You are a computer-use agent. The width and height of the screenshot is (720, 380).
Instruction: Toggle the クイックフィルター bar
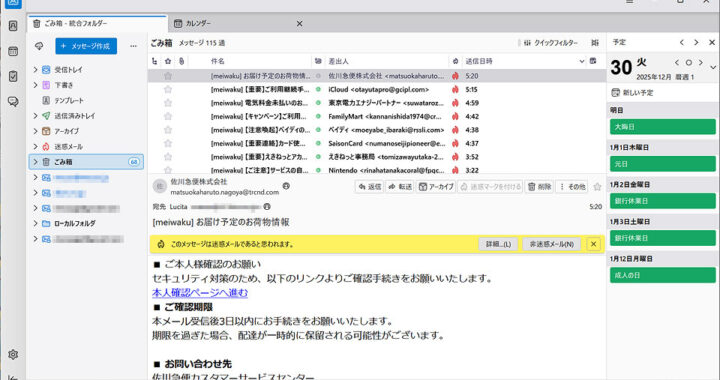click(x=551, y=43)
